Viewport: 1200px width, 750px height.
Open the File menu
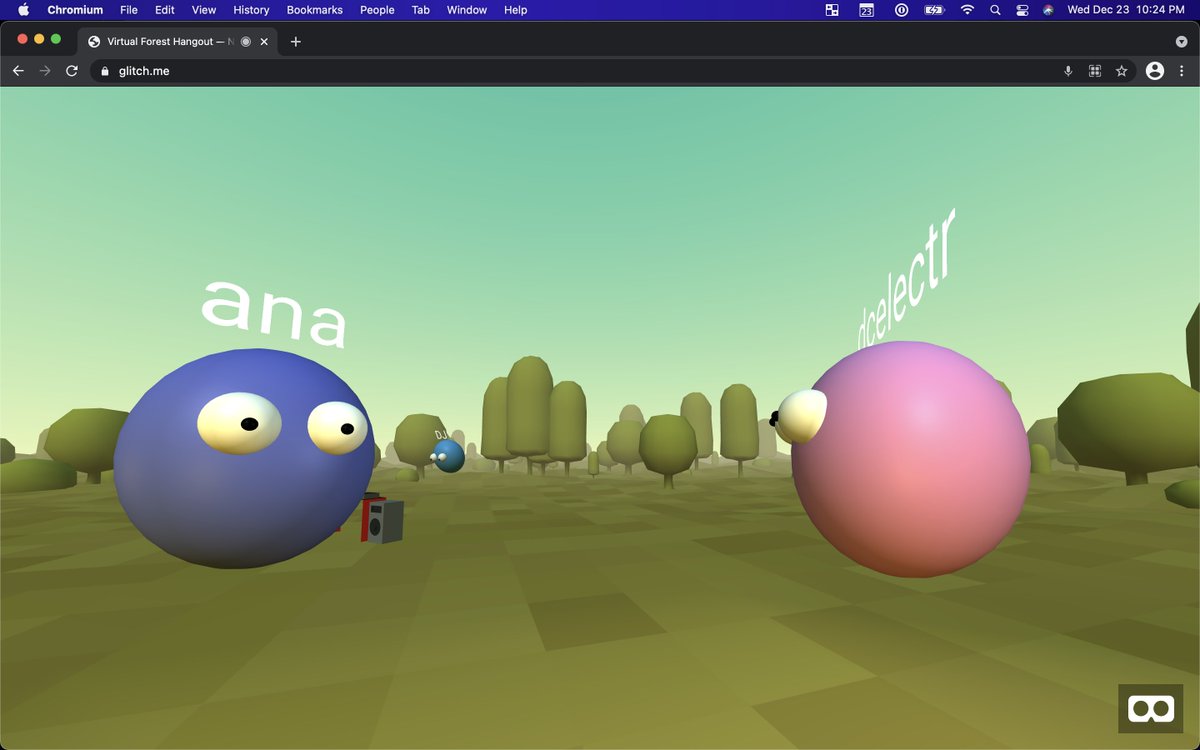pos(129,10)
